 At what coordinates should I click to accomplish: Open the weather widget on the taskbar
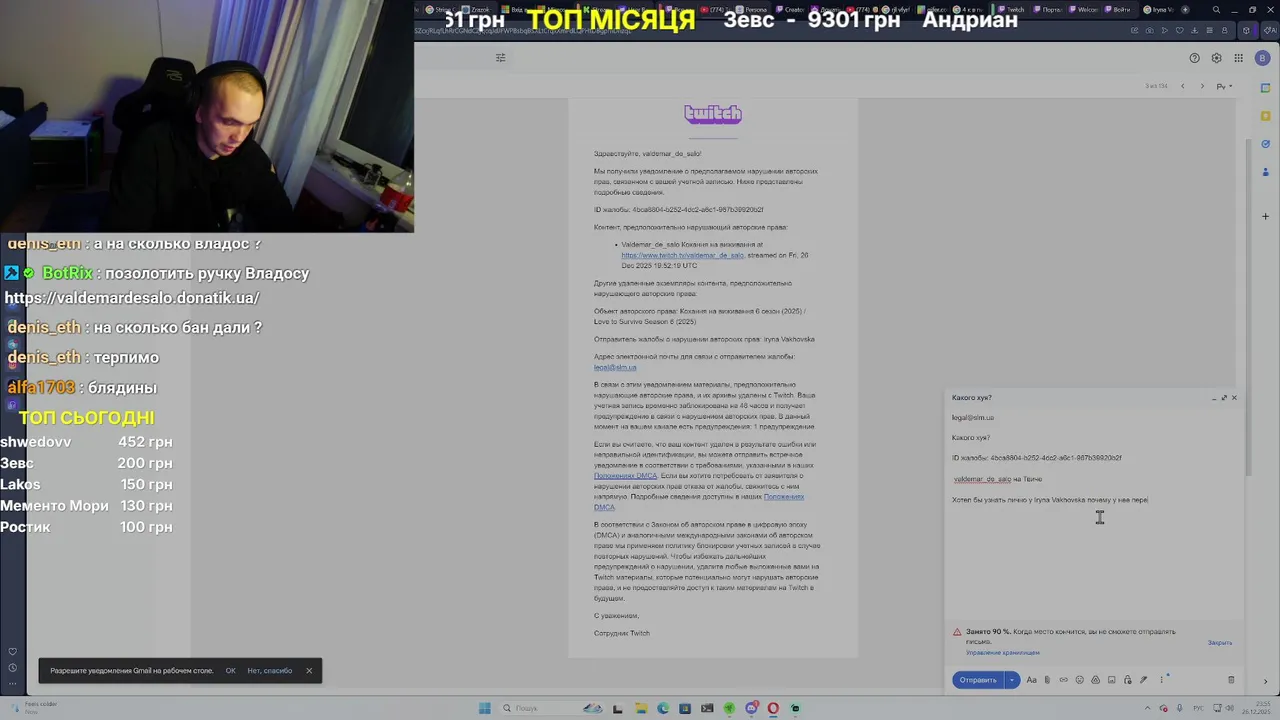pos(33,707)
